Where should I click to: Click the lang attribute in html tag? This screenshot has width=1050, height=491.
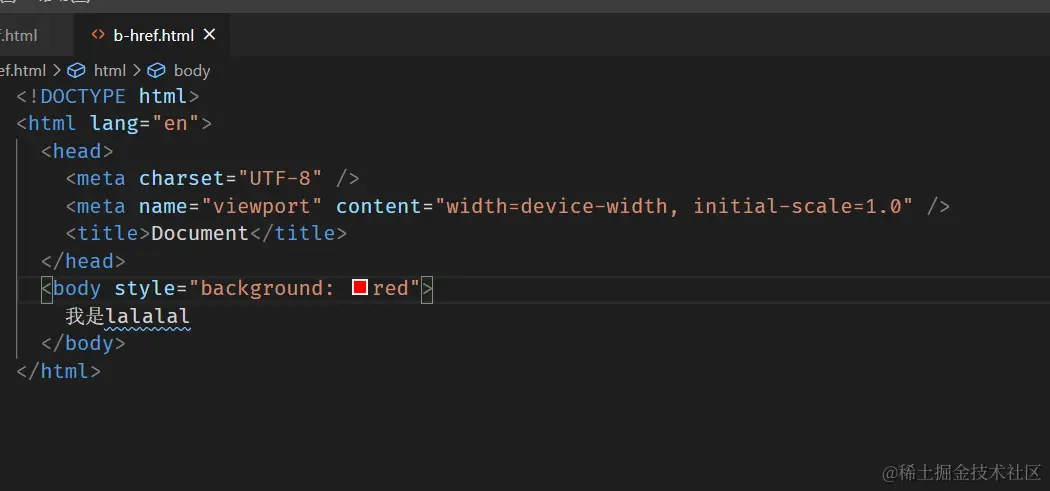coord(107,124)
